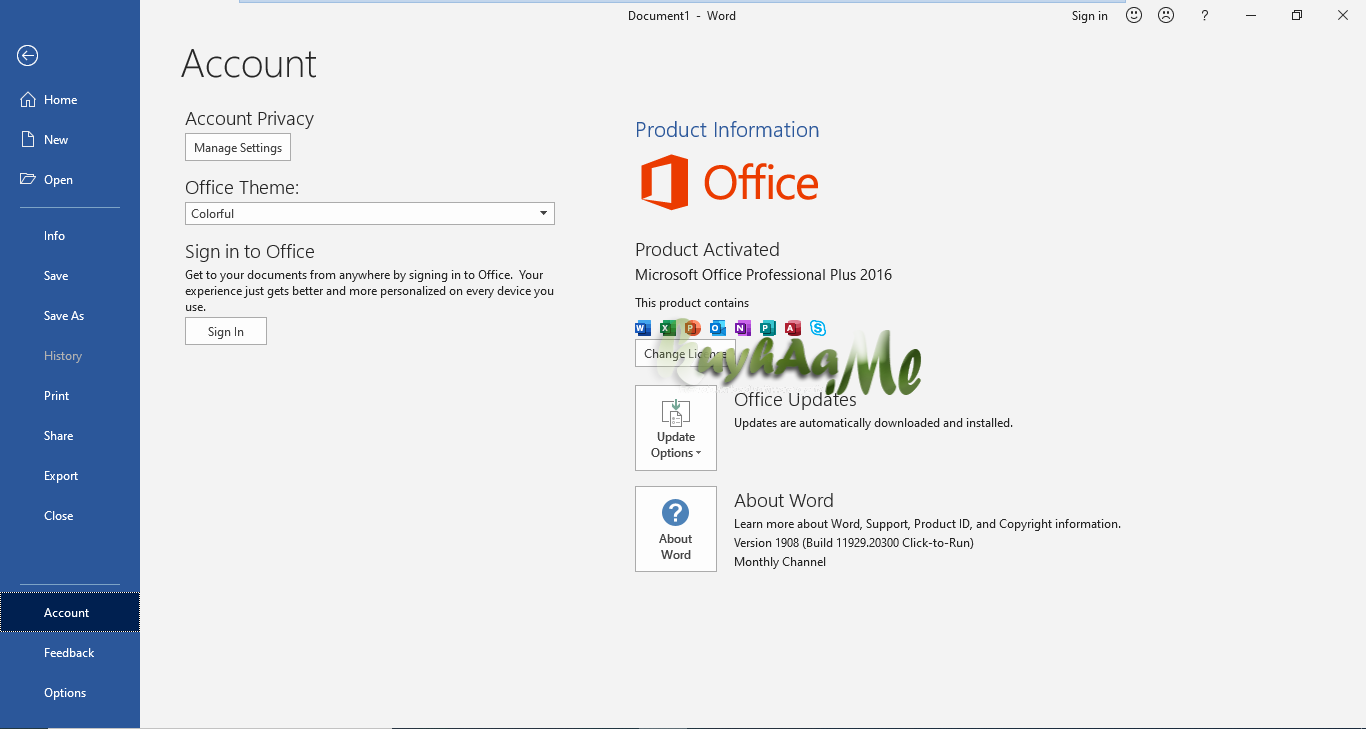The width and height of the screenshot is (1366, 729).
Task: Click the About Word button
Action: point(676,529)
